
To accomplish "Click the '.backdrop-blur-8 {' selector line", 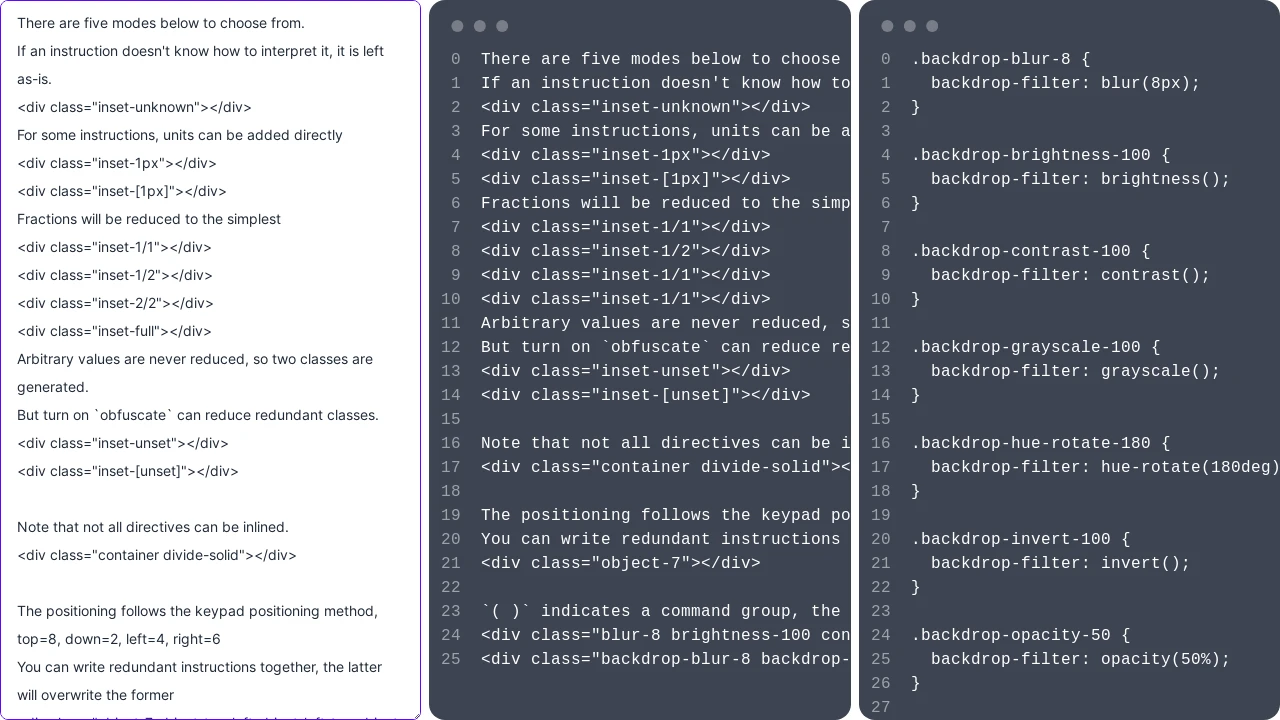I will coord(1001,59).
